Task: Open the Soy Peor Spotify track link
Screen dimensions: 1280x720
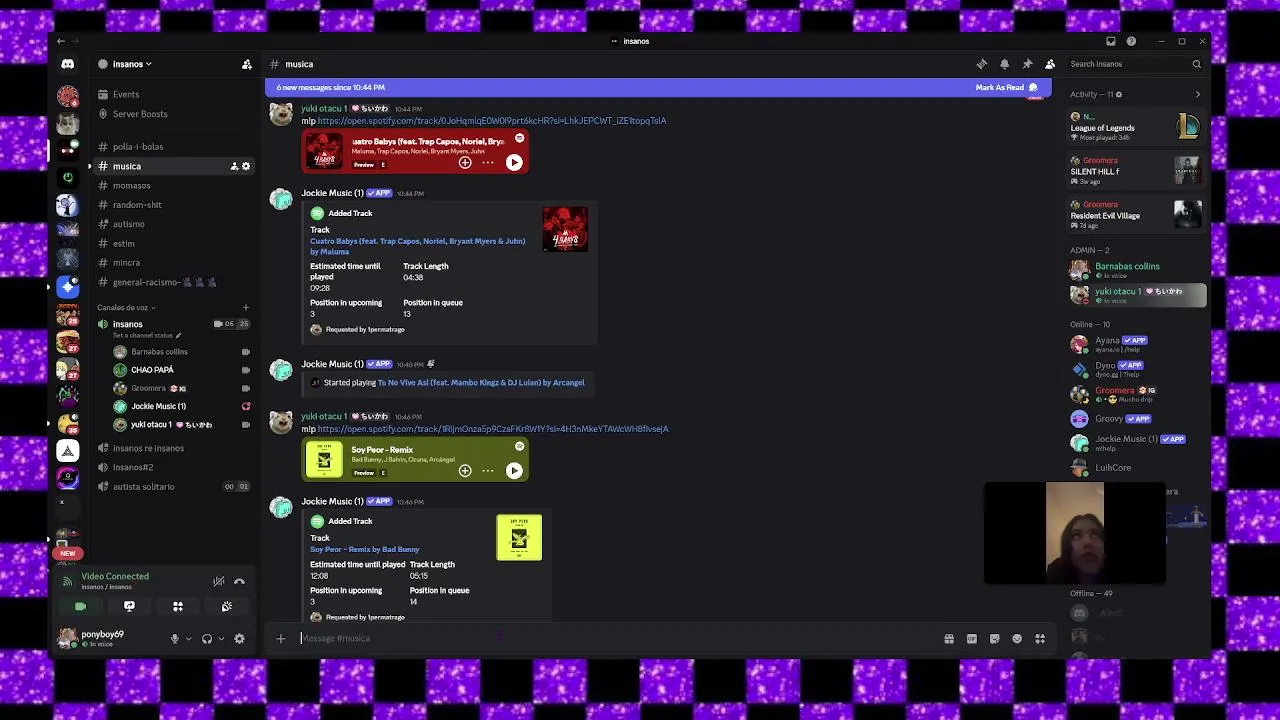Action: [493, 429]
